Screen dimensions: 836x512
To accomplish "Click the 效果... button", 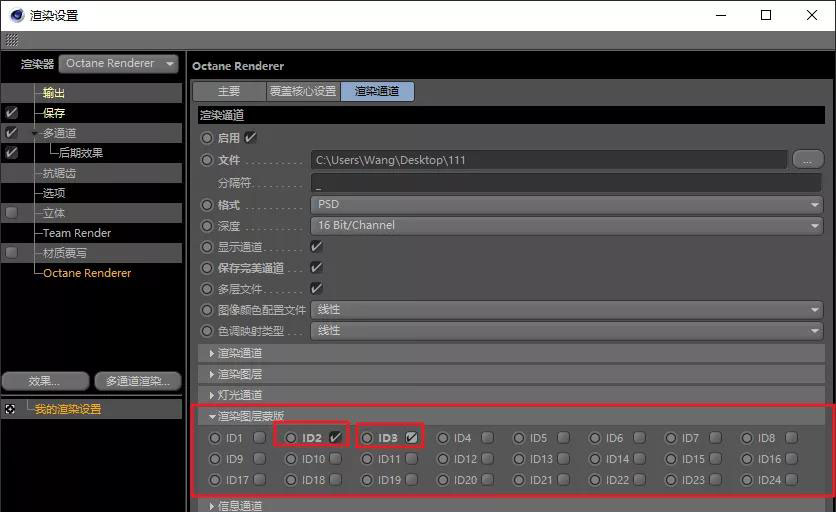I will pos(45,381).
